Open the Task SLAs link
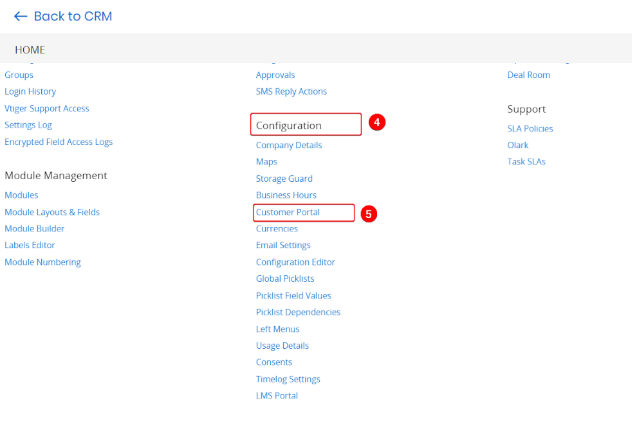The height and width of the screenshot is (421, 632). [526, 162]
